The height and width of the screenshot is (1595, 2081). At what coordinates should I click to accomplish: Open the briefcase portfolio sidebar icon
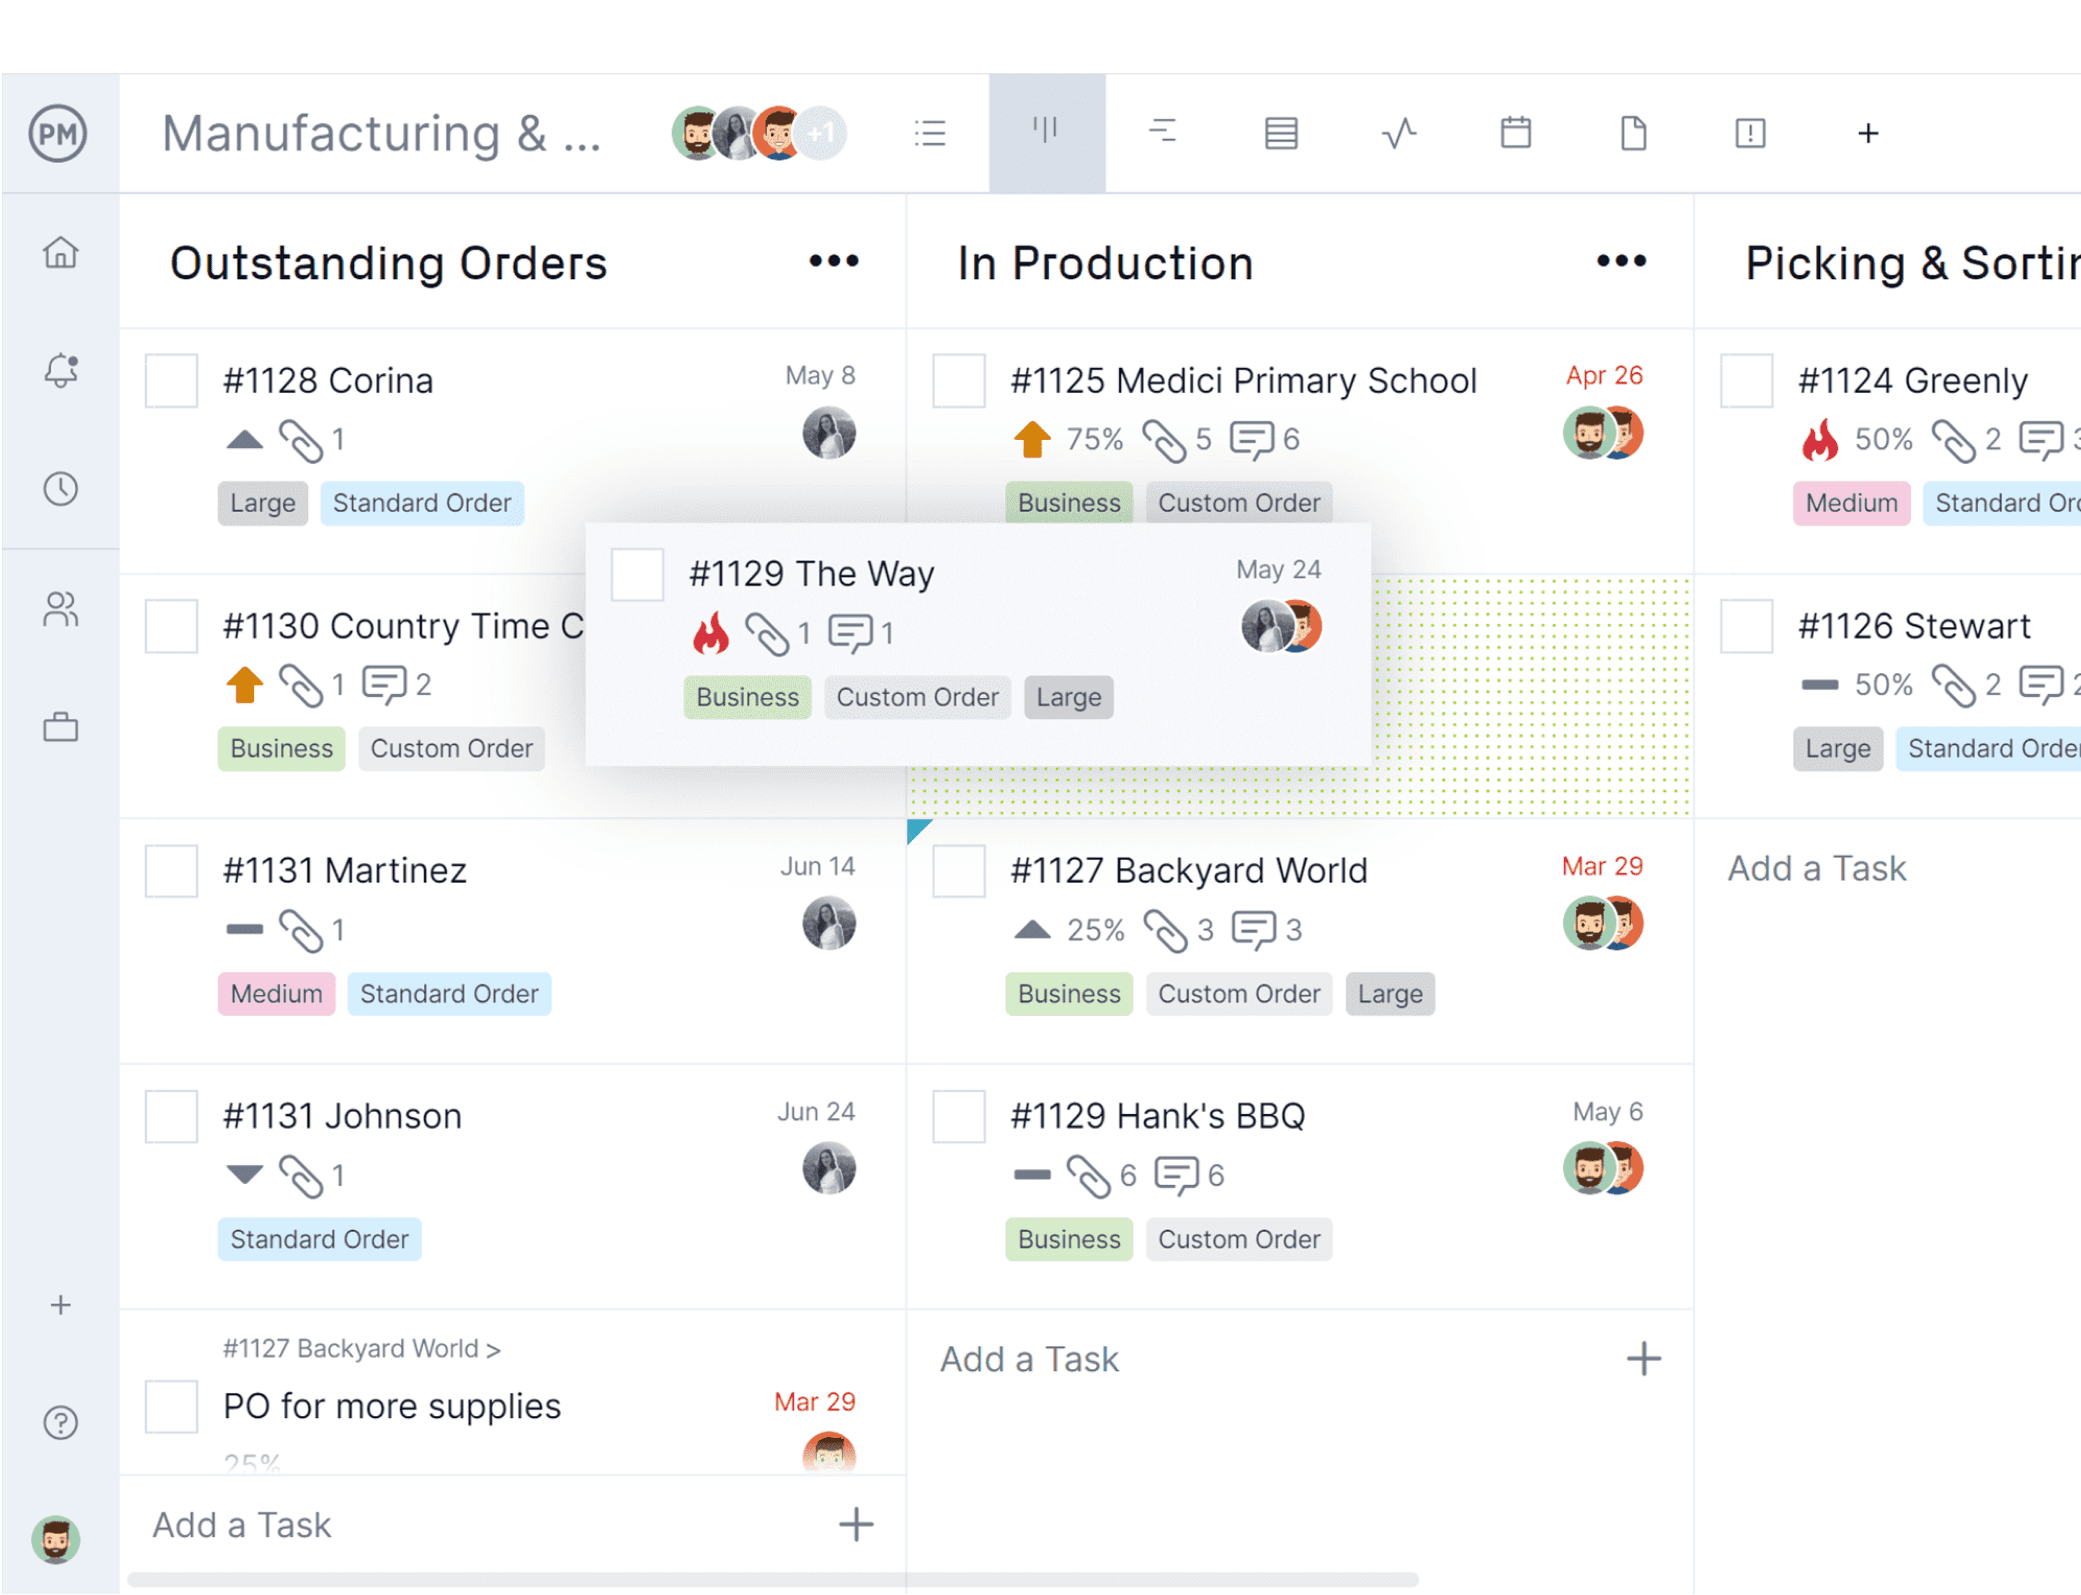(x=60, y=727)
